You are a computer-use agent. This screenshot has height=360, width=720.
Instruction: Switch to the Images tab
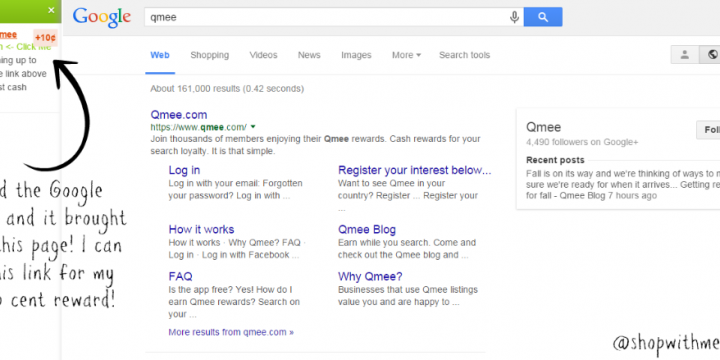tap(356, 55)
